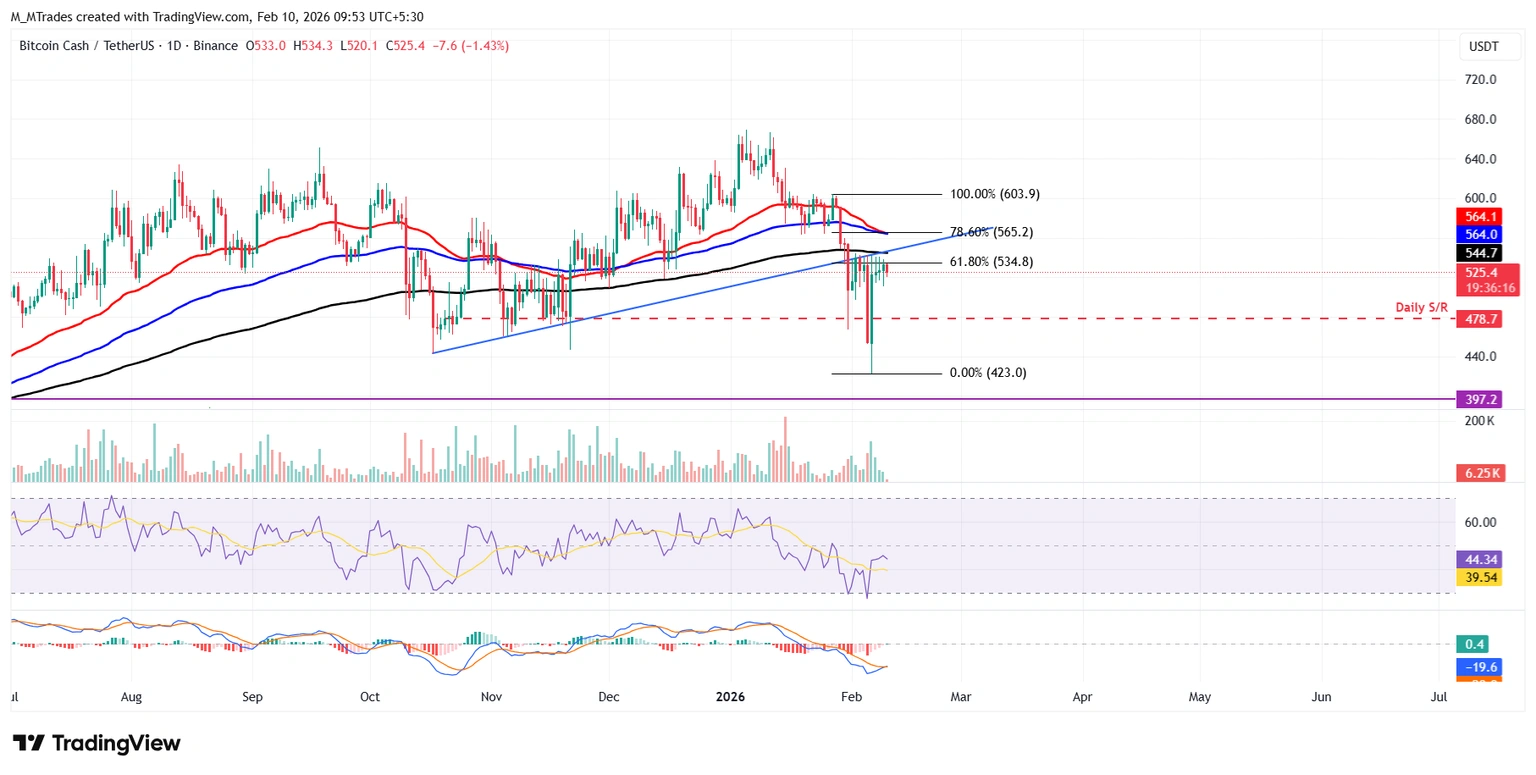Screen dimensions: 1536x775
Task: Select the 525.4 current price tag with countdown
Action: click(x=1488, y=280)
